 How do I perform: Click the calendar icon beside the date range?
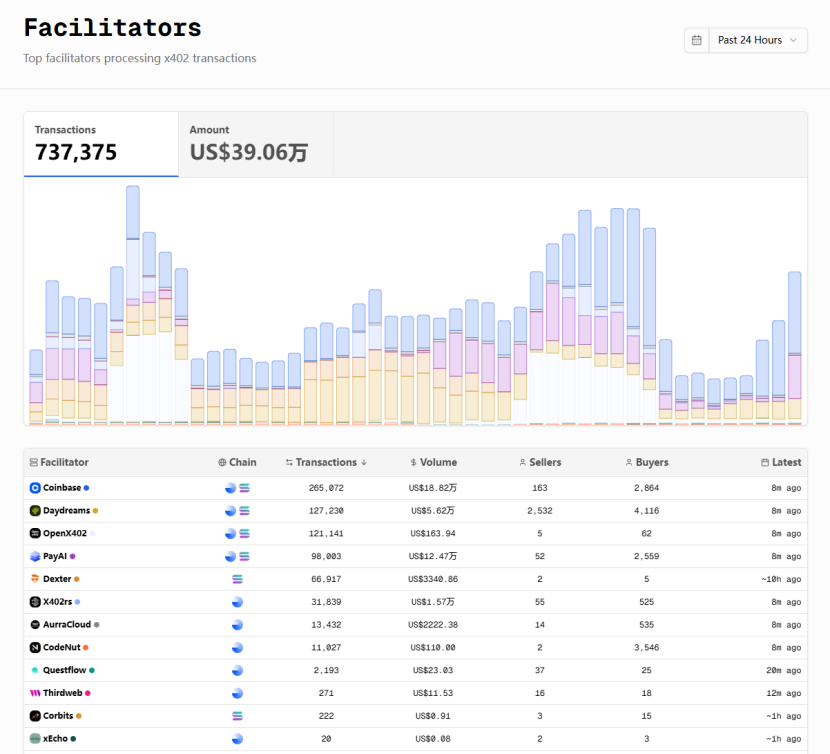point(697,40)
